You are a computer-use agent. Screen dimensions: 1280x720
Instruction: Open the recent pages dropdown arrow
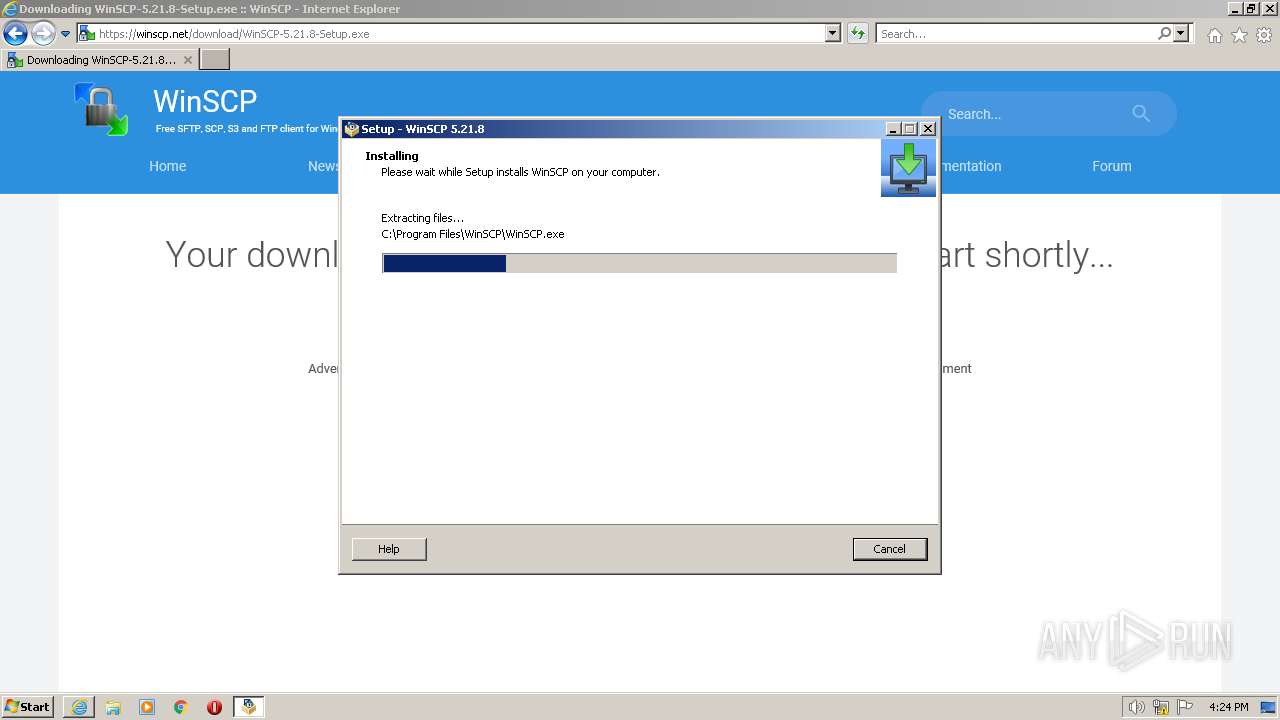[65, 34]
